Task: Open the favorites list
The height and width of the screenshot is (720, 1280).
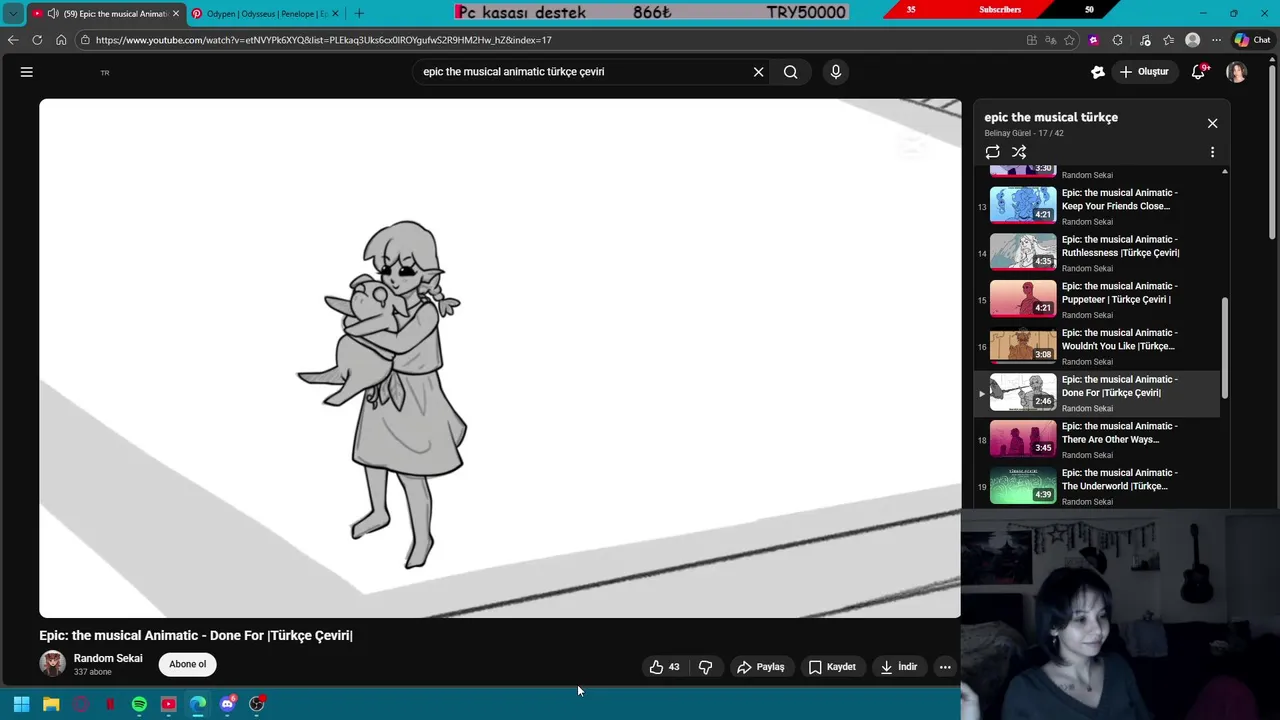Action: tap(1168, 40)
